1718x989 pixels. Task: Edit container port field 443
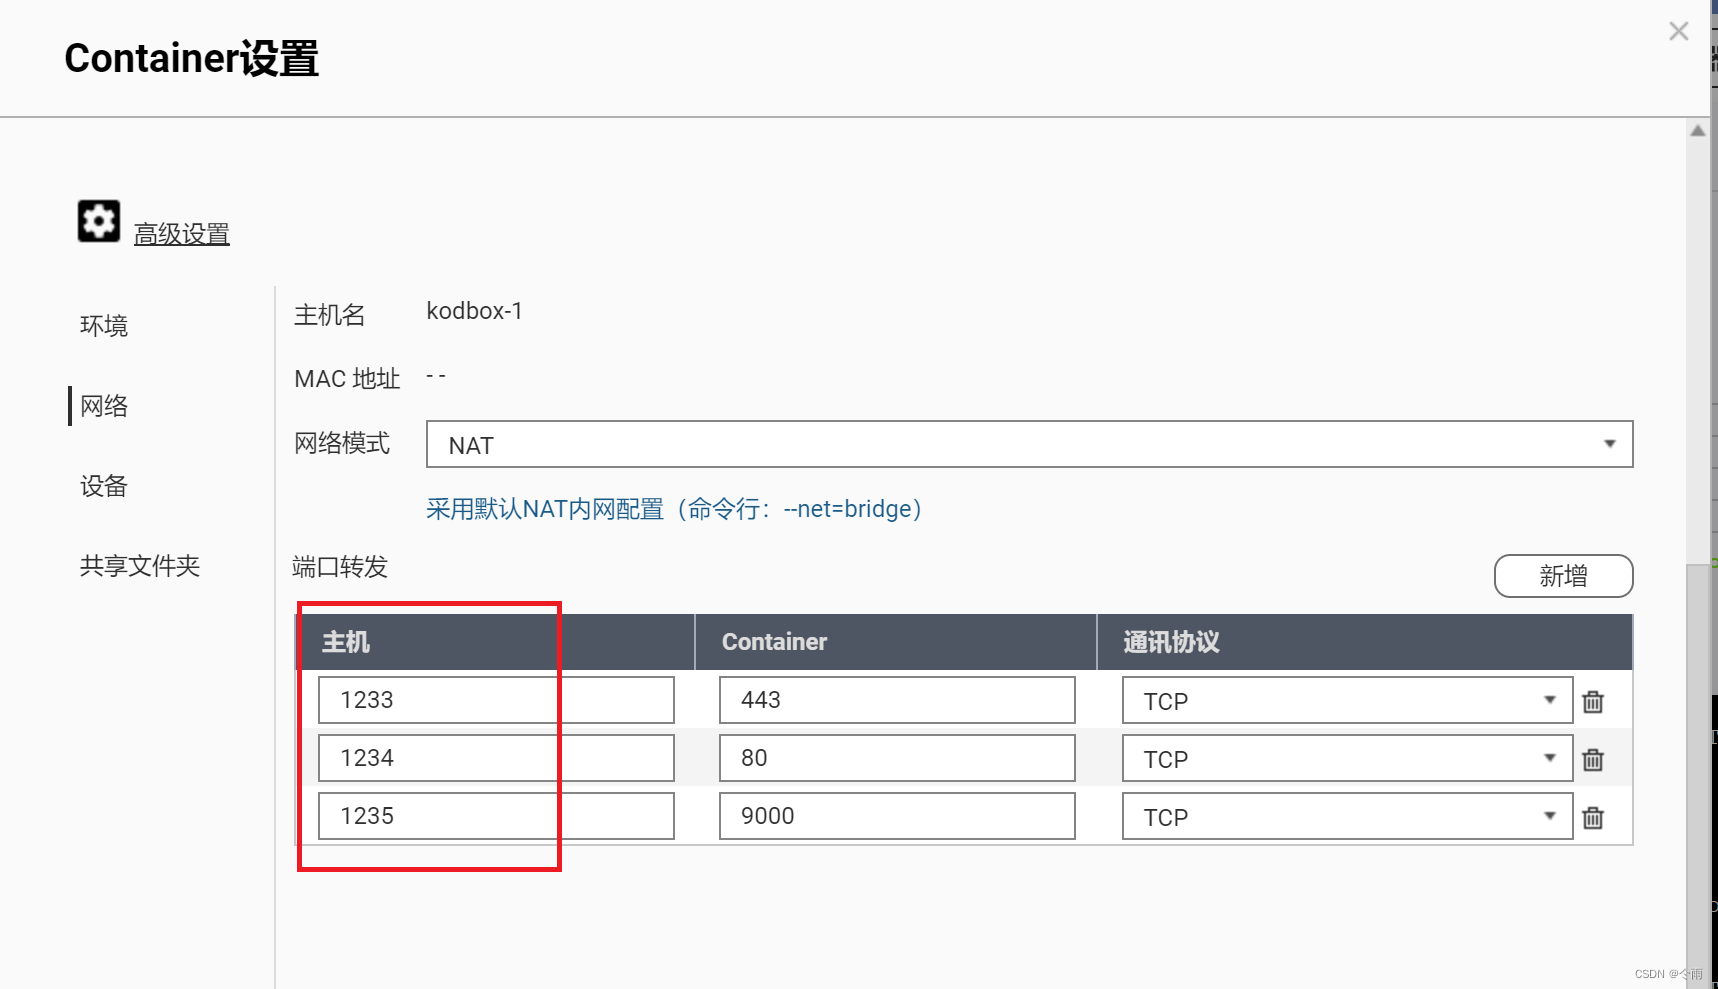click(x=897, y=700)
